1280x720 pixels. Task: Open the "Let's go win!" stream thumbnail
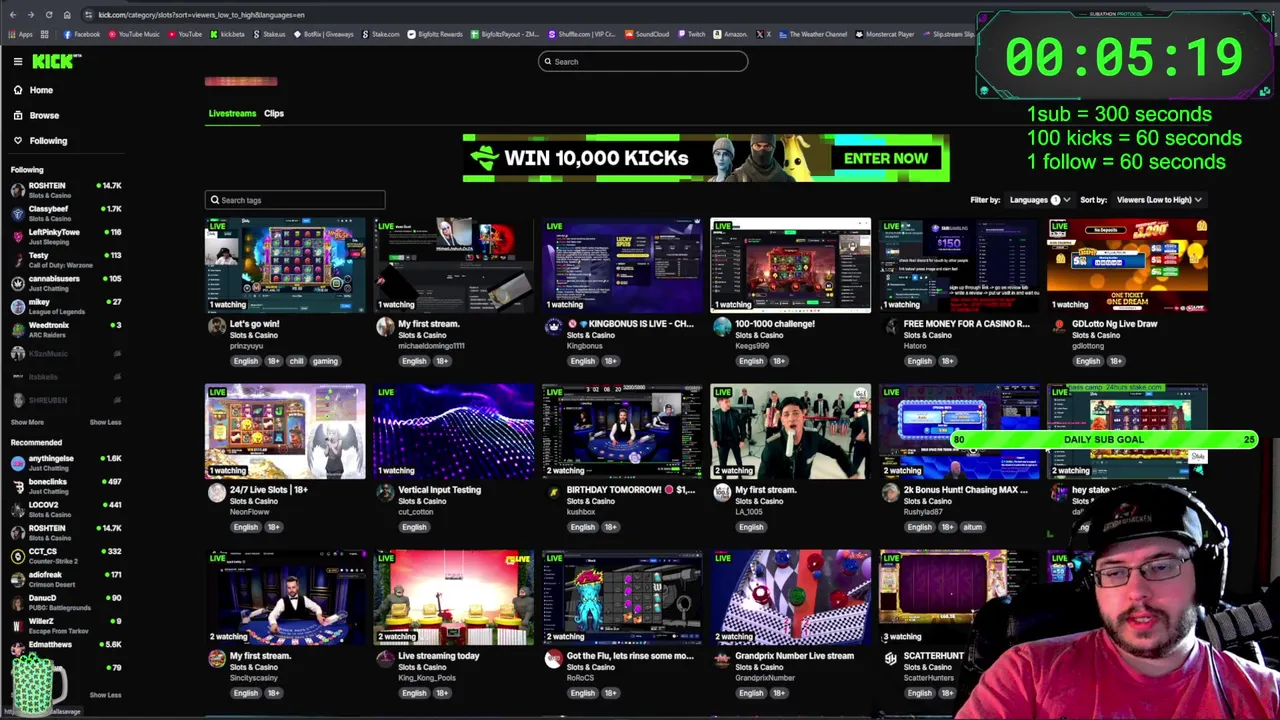coord(285,265)
